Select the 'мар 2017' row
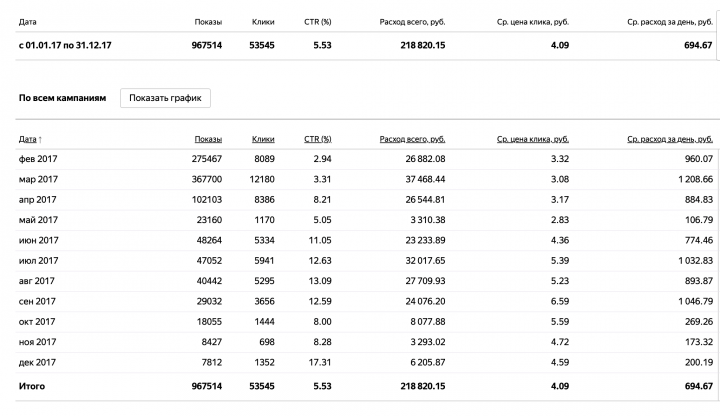Screen dimensions: 720x416 366,179
